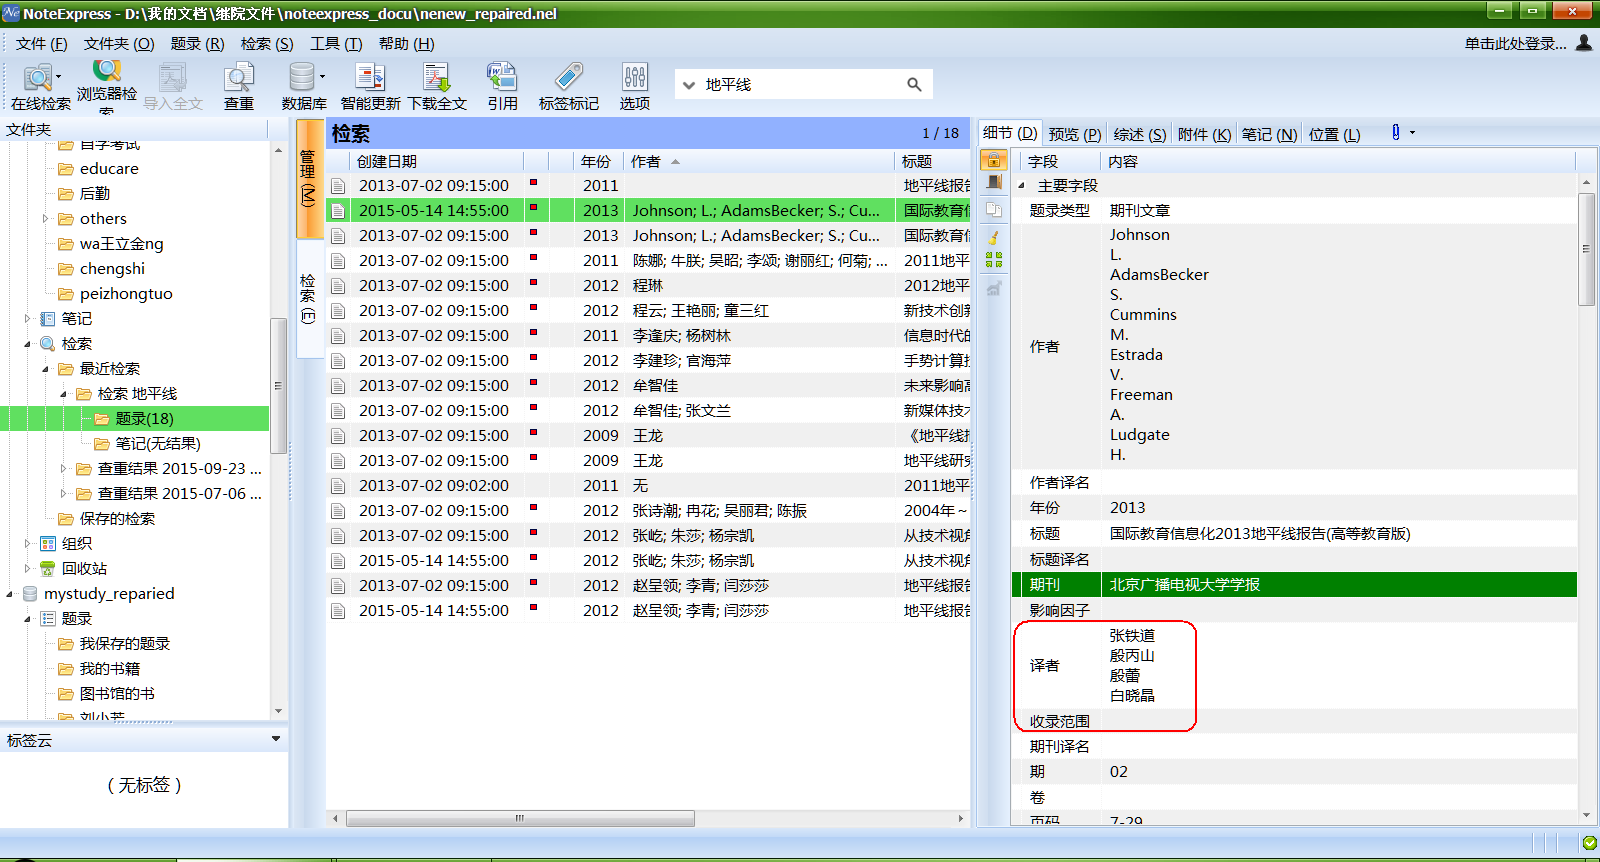Expand 查重结果 2015-09-23 node
Screen dimensions: 1600x862
tap(63, 469)
